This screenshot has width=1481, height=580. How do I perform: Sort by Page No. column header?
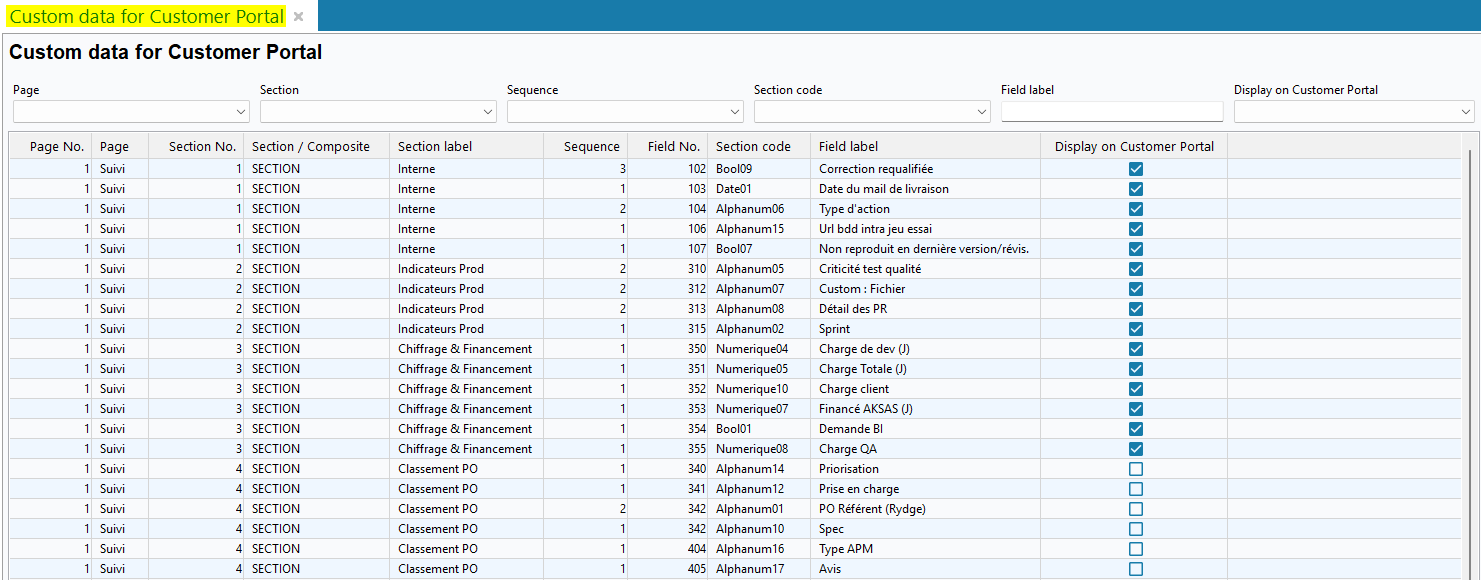tap(56, 146)
